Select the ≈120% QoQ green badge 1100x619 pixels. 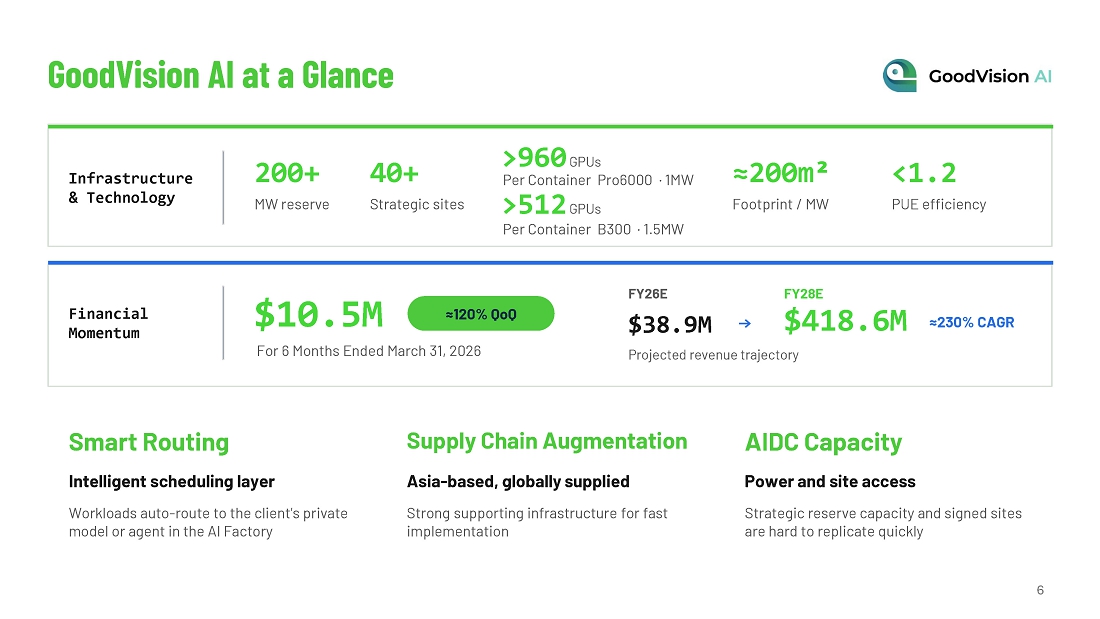coord(481,314)
